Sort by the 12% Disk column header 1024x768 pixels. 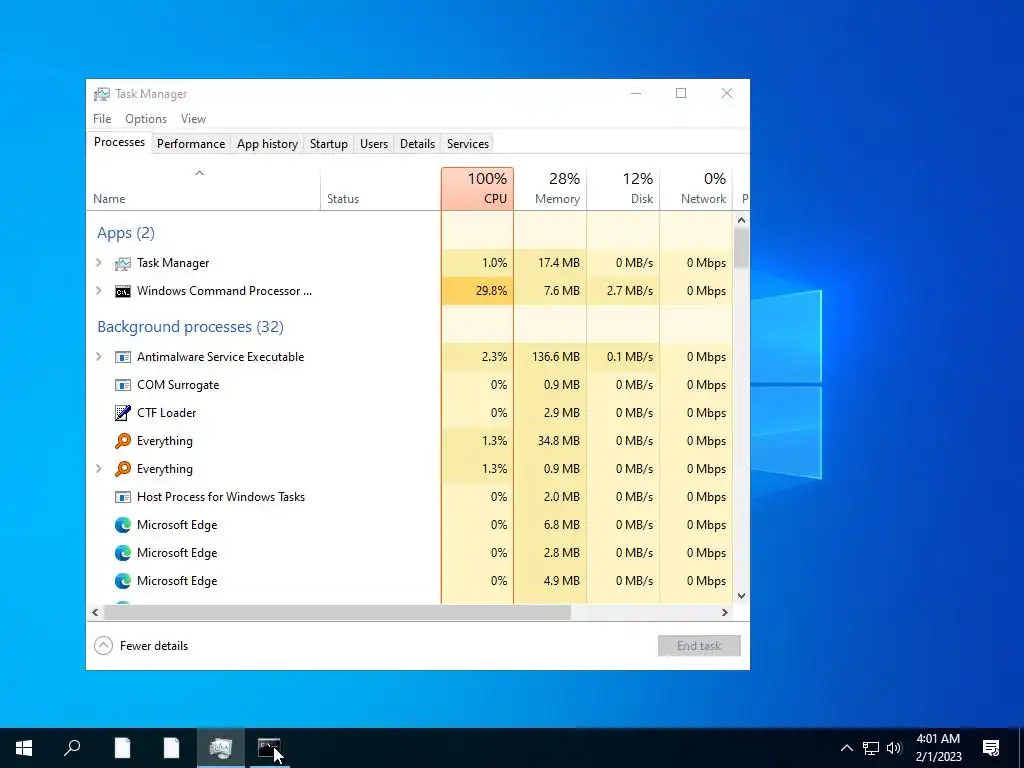click(624, 189)
